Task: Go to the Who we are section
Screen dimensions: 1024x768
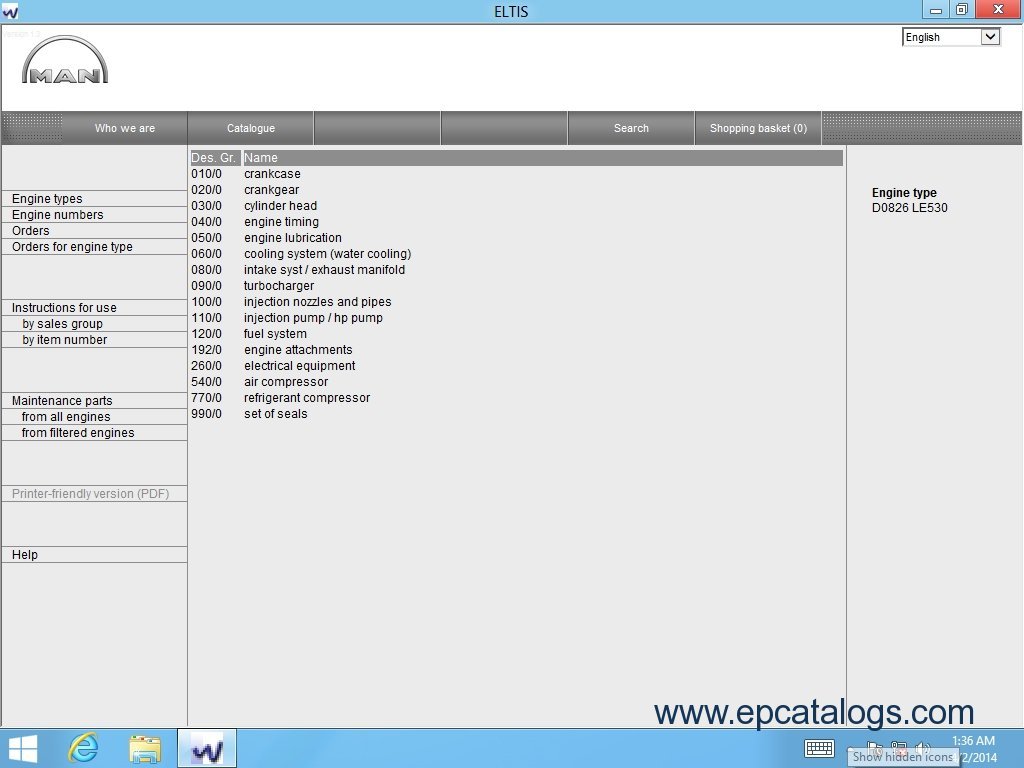Action: tap(124, 128)
